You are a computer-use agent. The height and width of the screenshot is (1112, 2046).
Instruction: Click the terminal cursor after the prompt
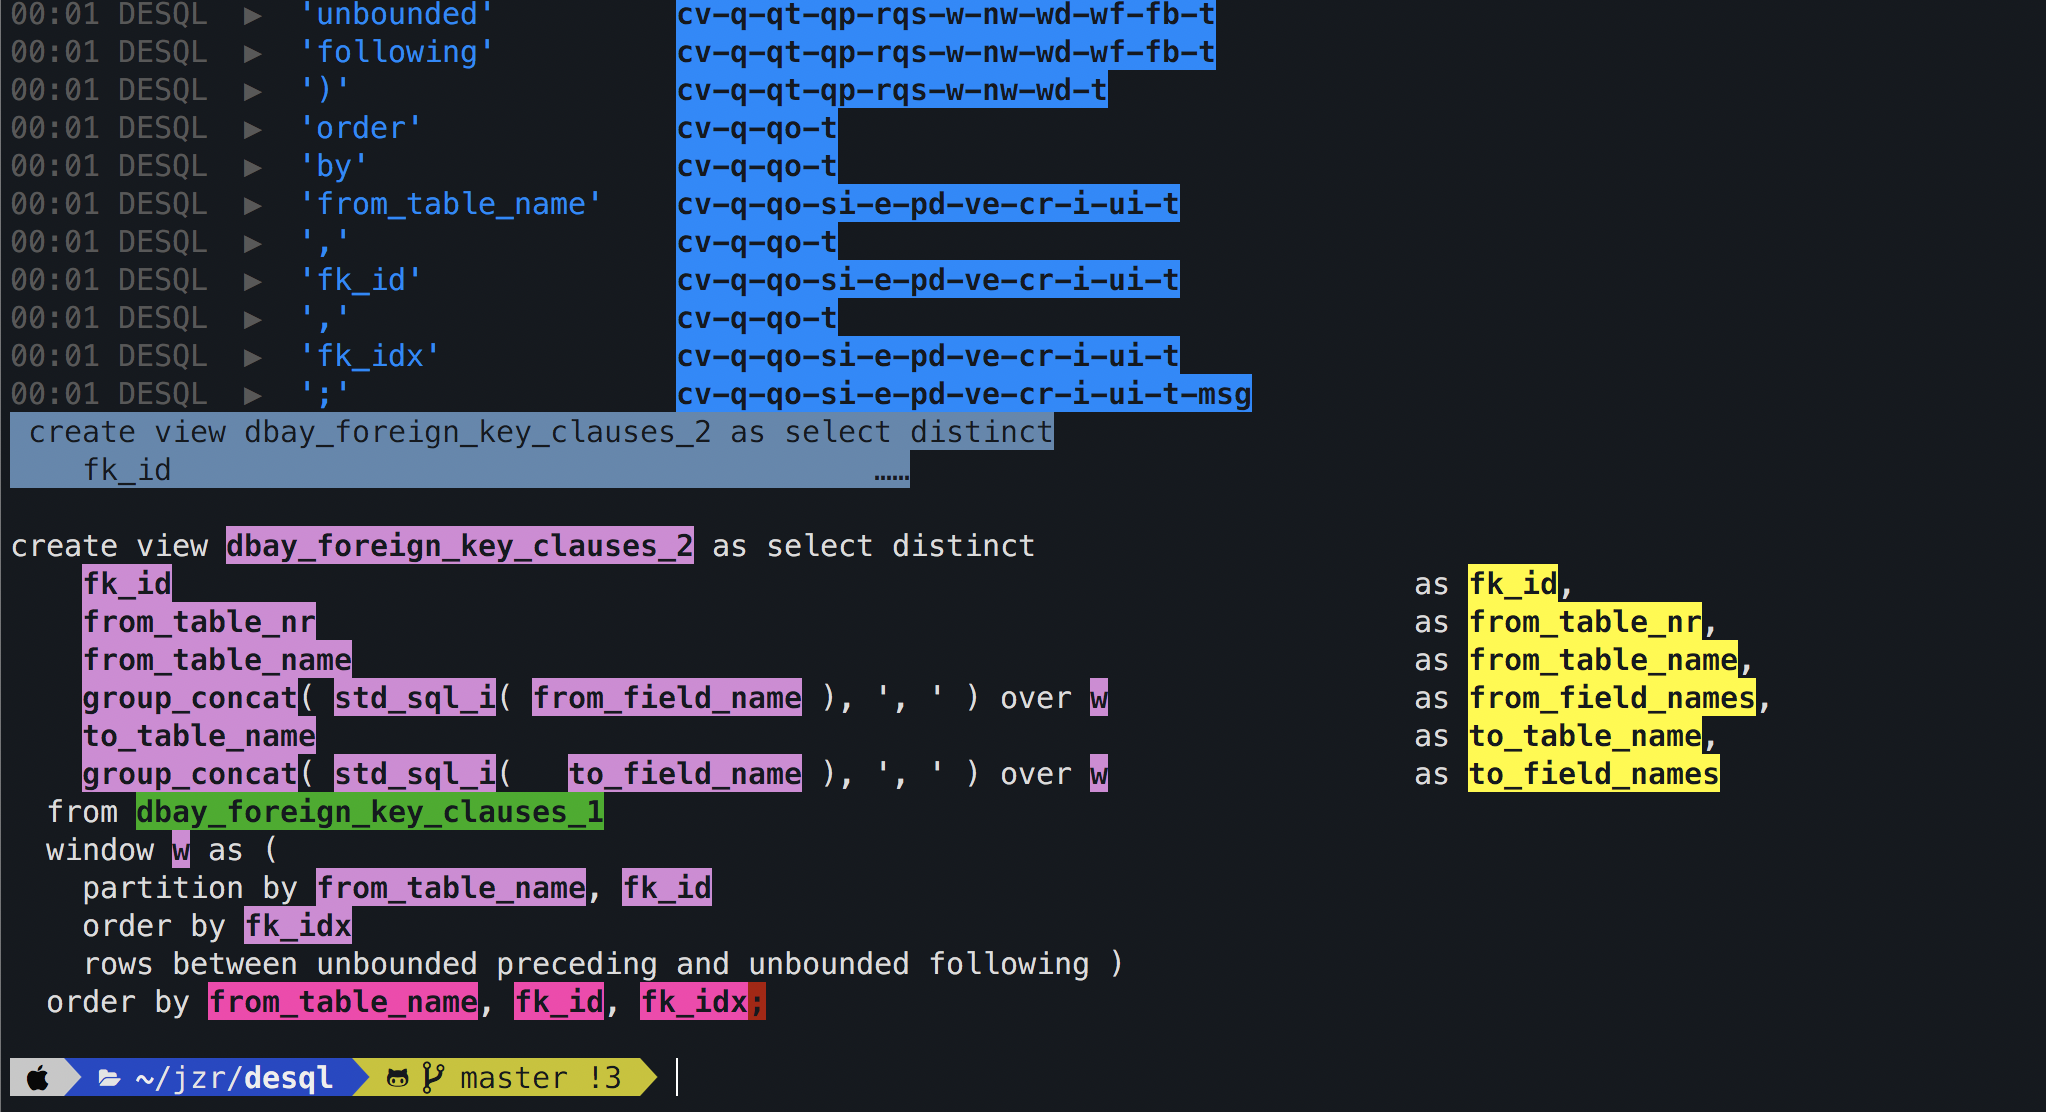[677, 1078]
